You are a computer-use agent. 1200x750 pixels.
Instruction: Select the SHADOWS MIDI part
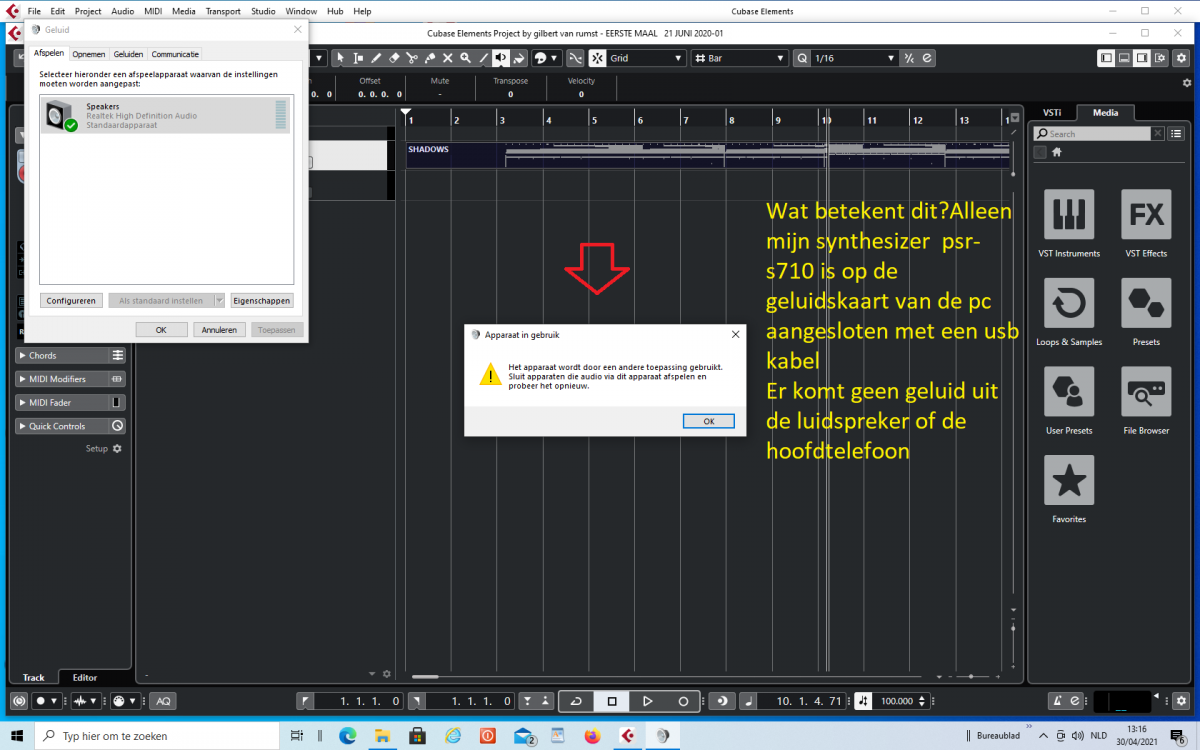click(708, 155)
